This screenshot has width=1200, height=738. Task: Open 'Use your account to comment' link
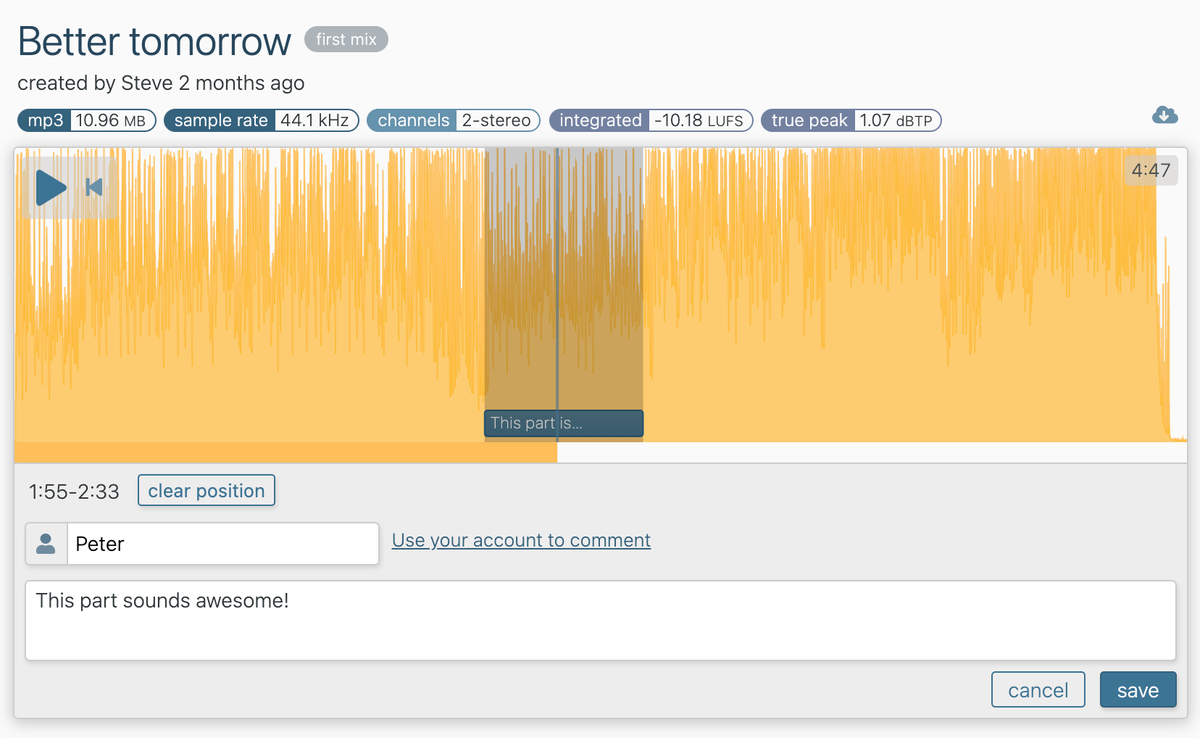coord(520,540)
